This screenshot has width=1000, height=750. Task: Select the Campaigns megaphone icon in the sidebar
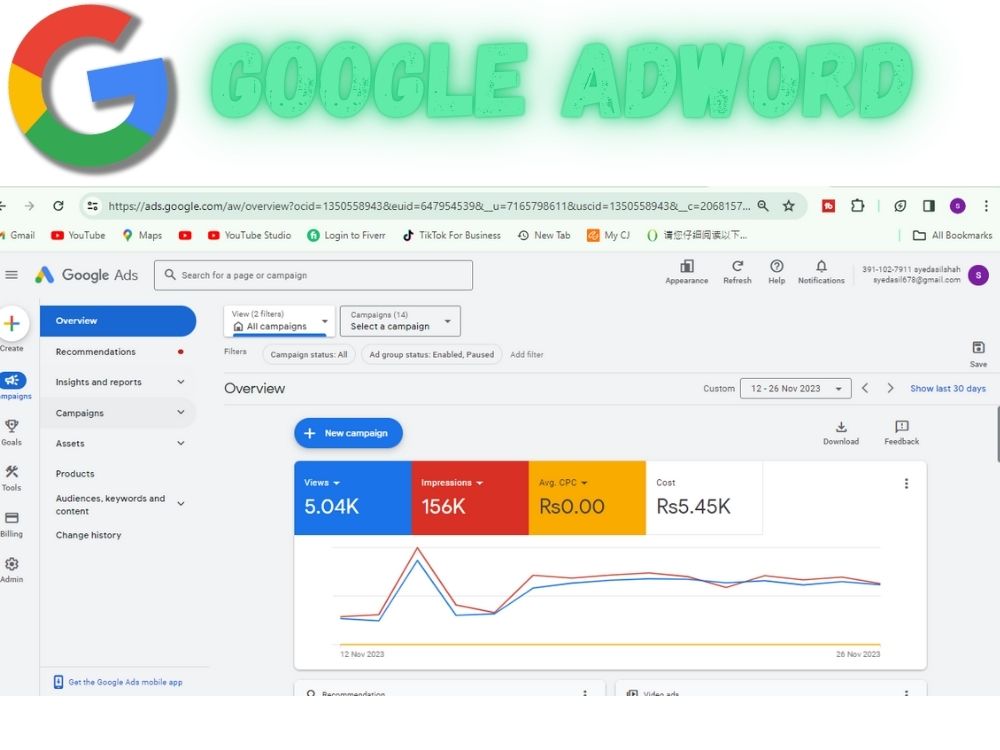pos(12,381)
